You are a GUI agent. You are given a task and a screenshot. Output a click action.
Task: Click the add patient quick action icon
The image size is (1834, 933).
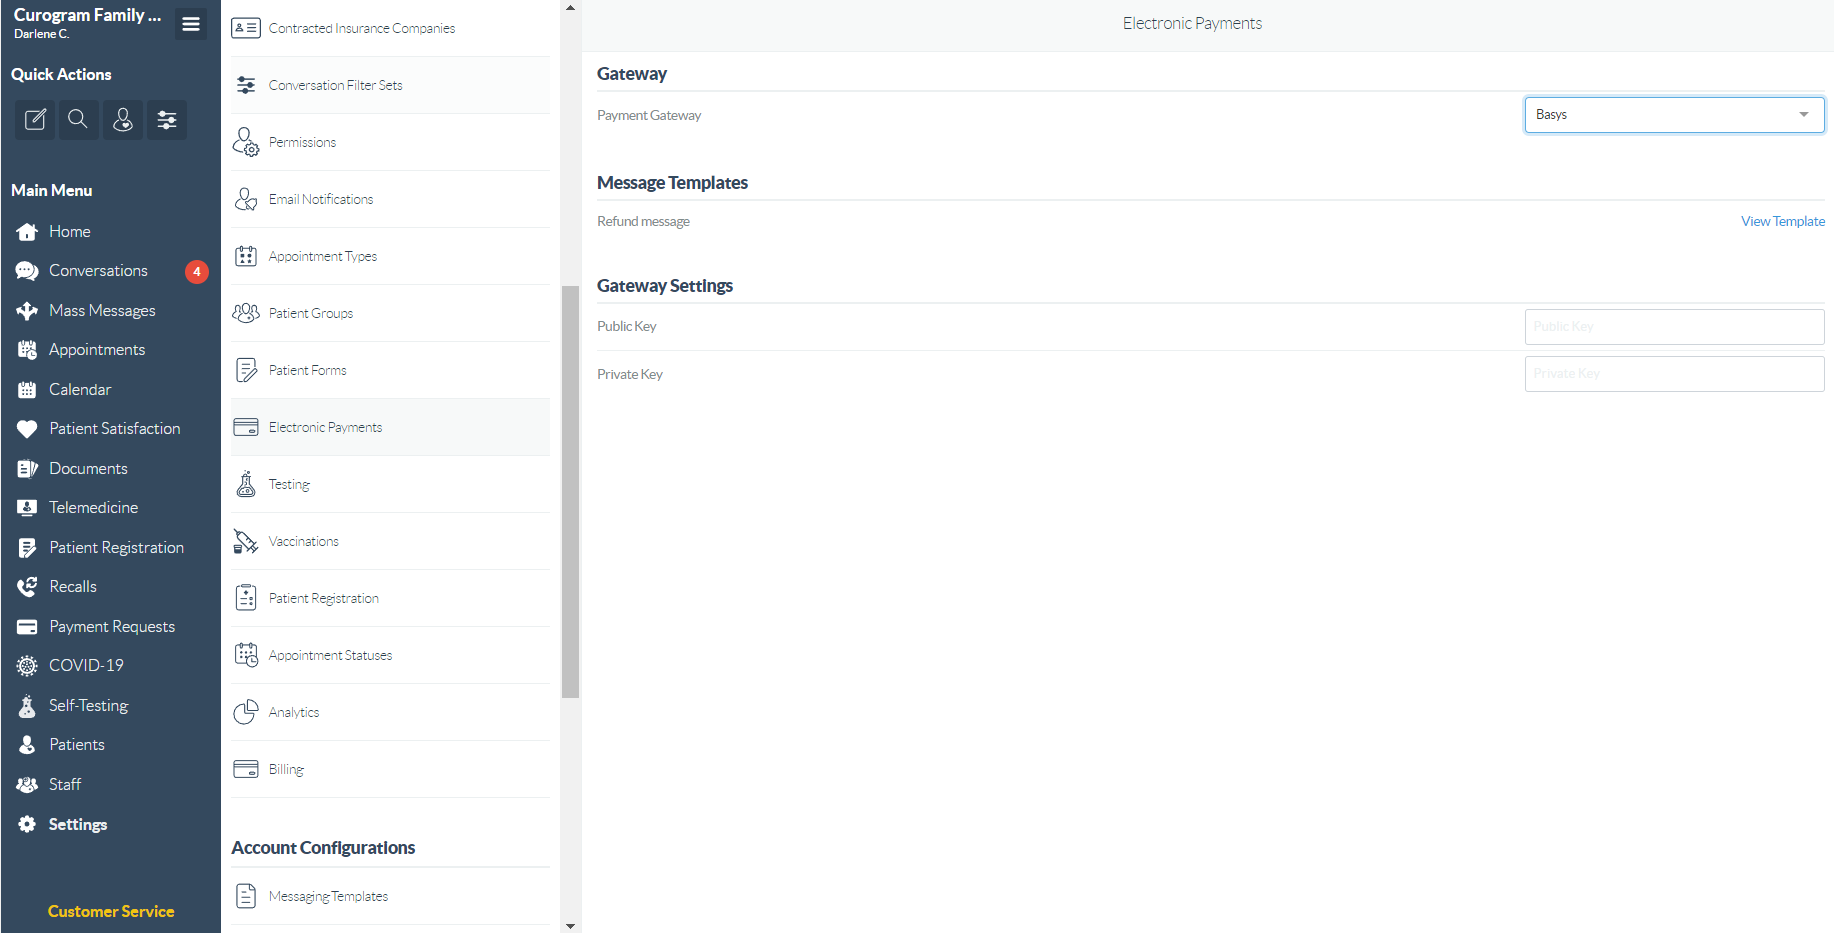(x=123, y=120)
